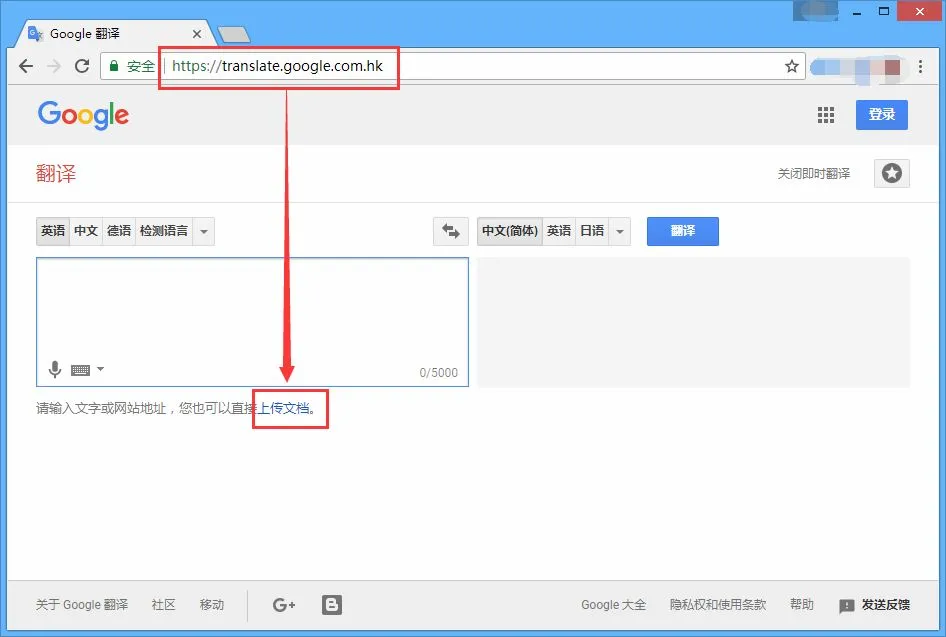Click the 登录 sign-in button
This screenshot has height=637, width=946.
pyautogui.click(x=881, y=115)
